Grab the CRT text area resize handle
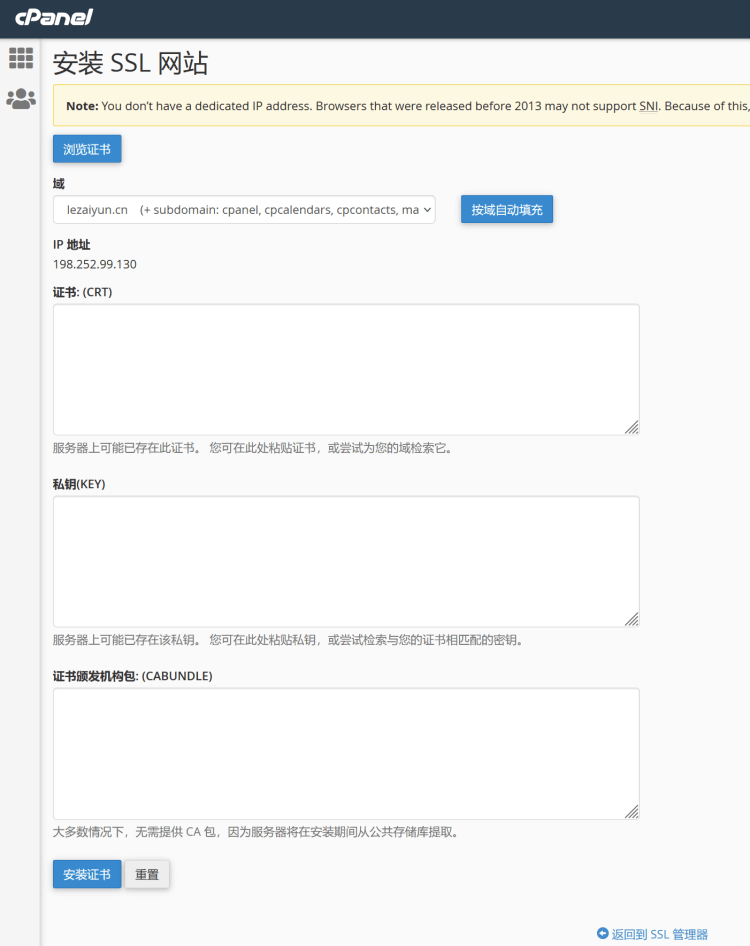 click(x=632, y=427)
